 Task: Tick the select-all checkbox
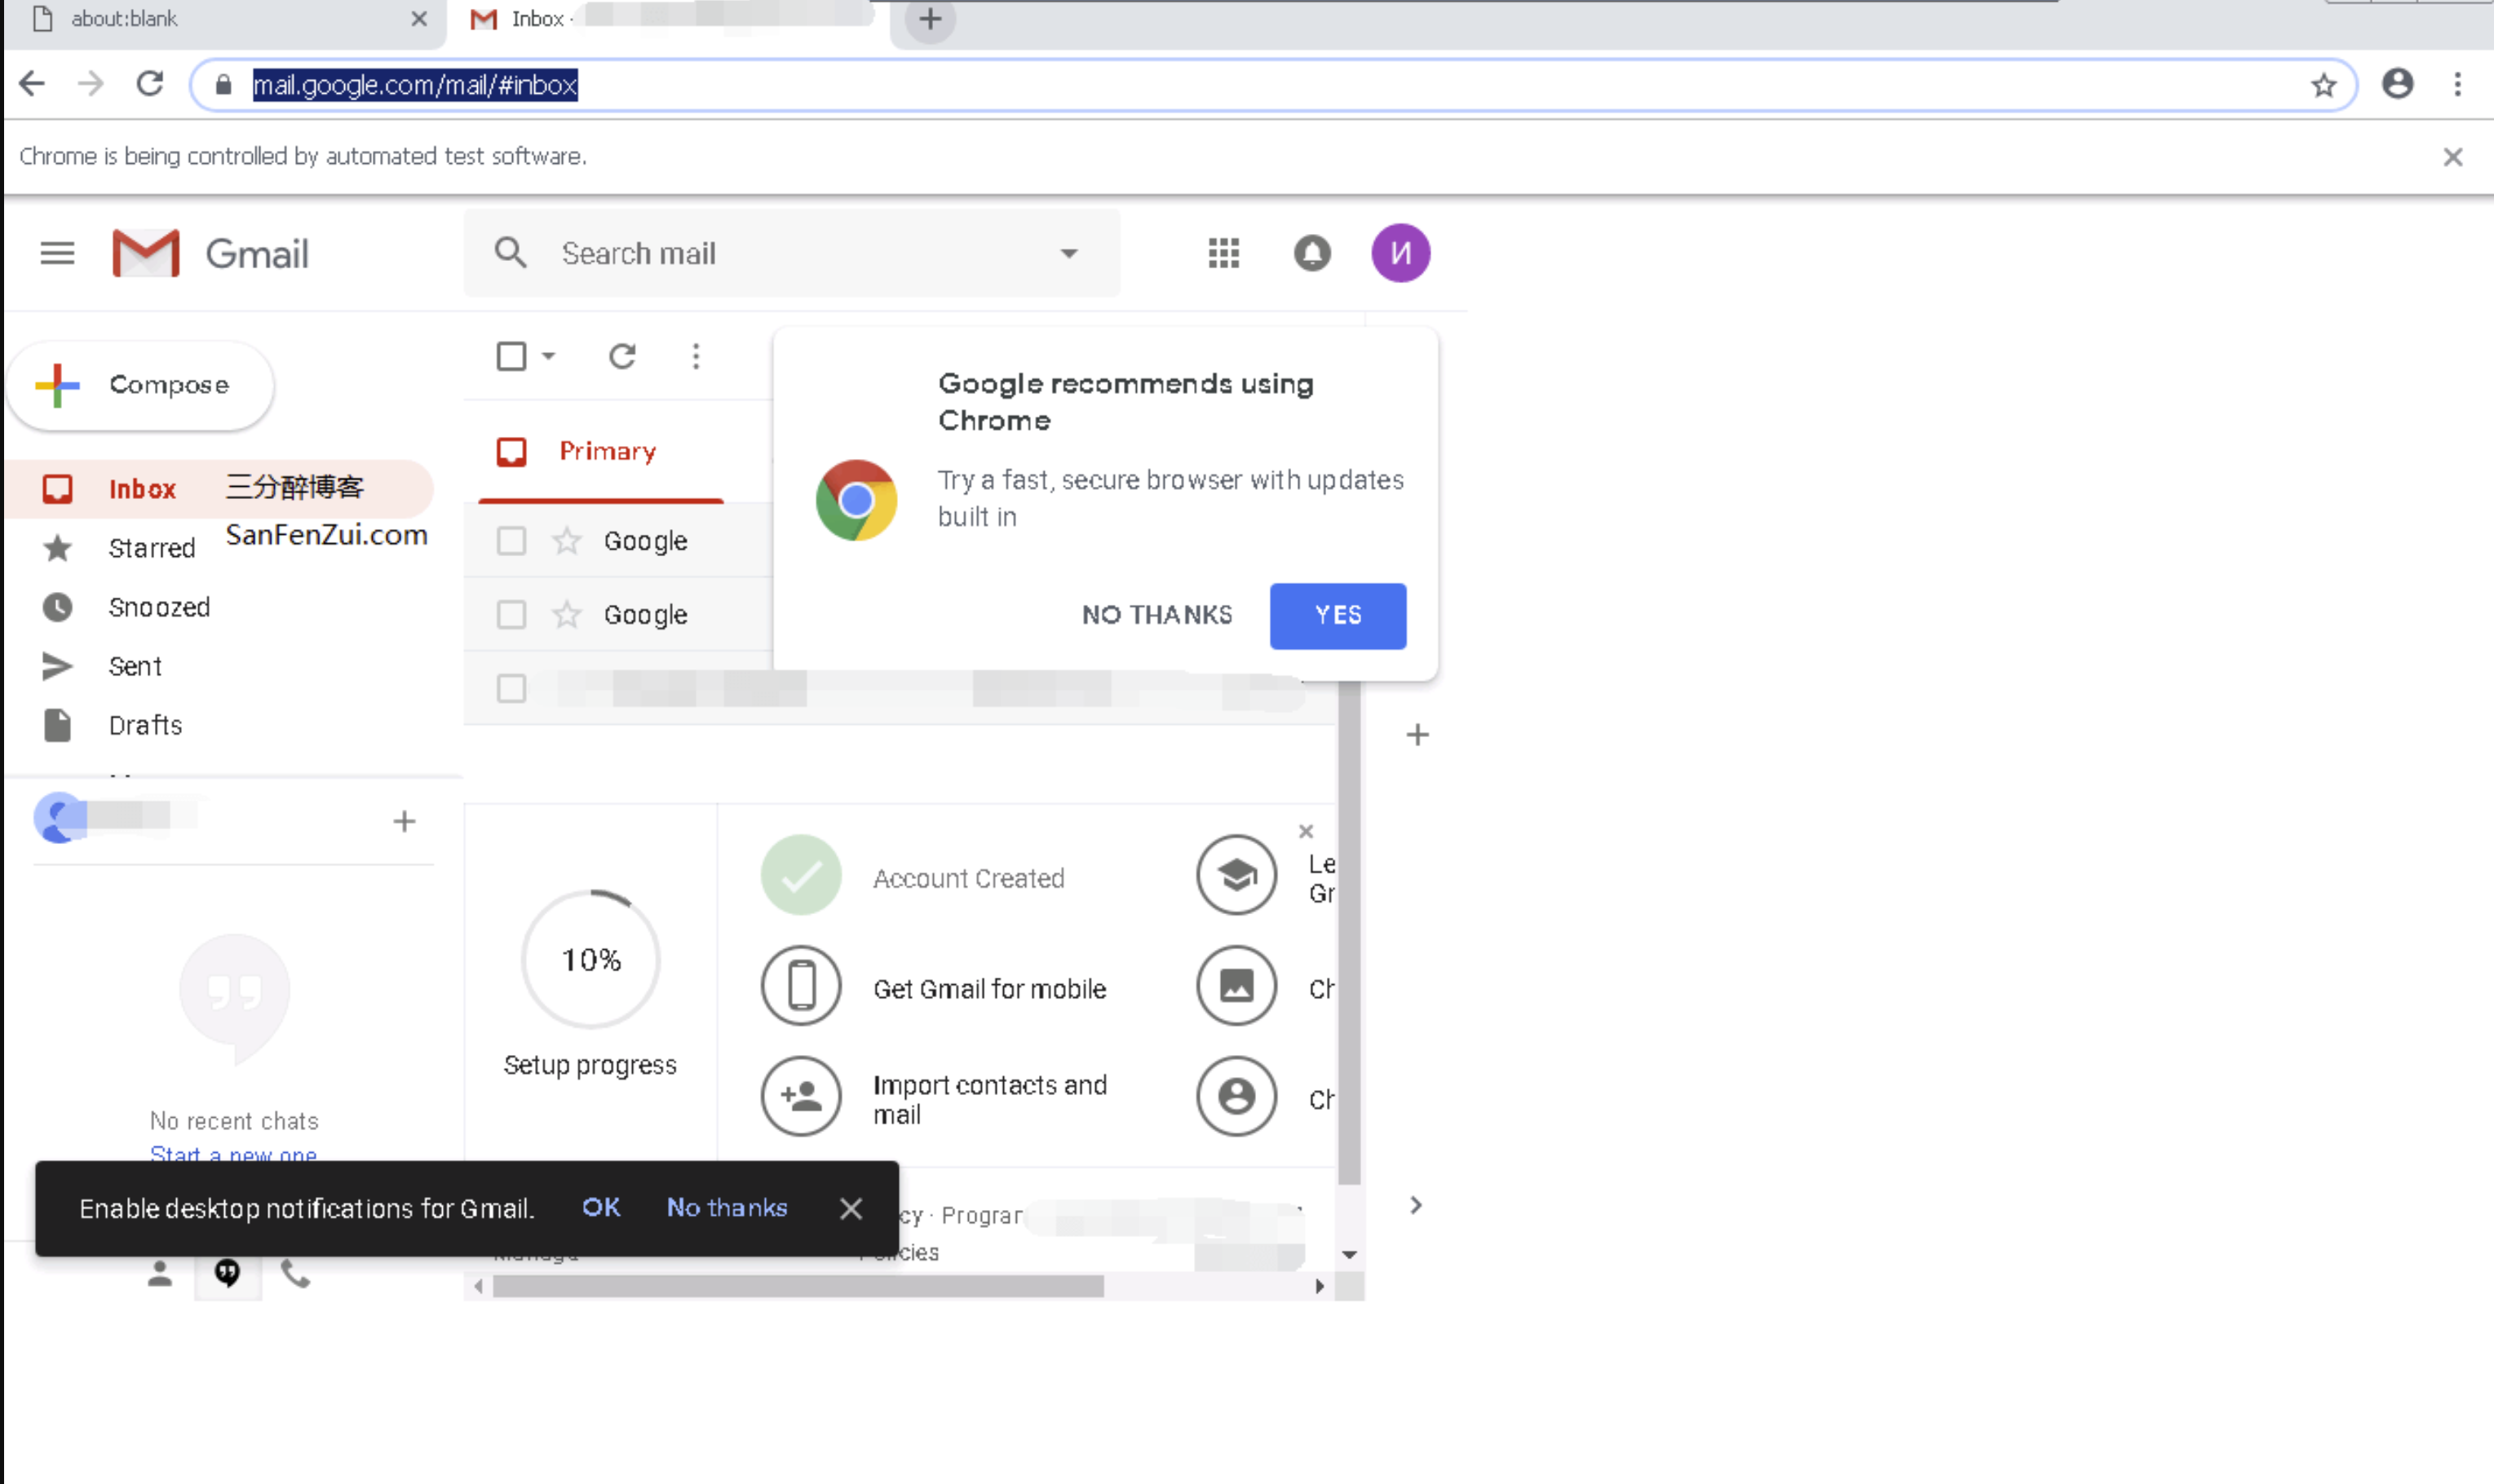click(511, 356)
